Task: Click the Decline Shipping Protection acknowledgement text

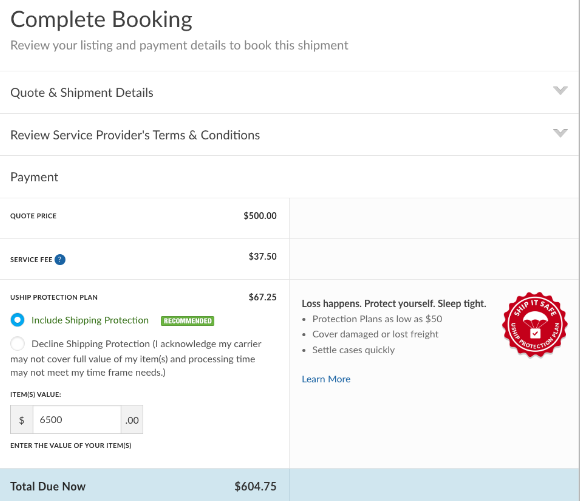Action: pyautogui.click(x=136, y=358)
